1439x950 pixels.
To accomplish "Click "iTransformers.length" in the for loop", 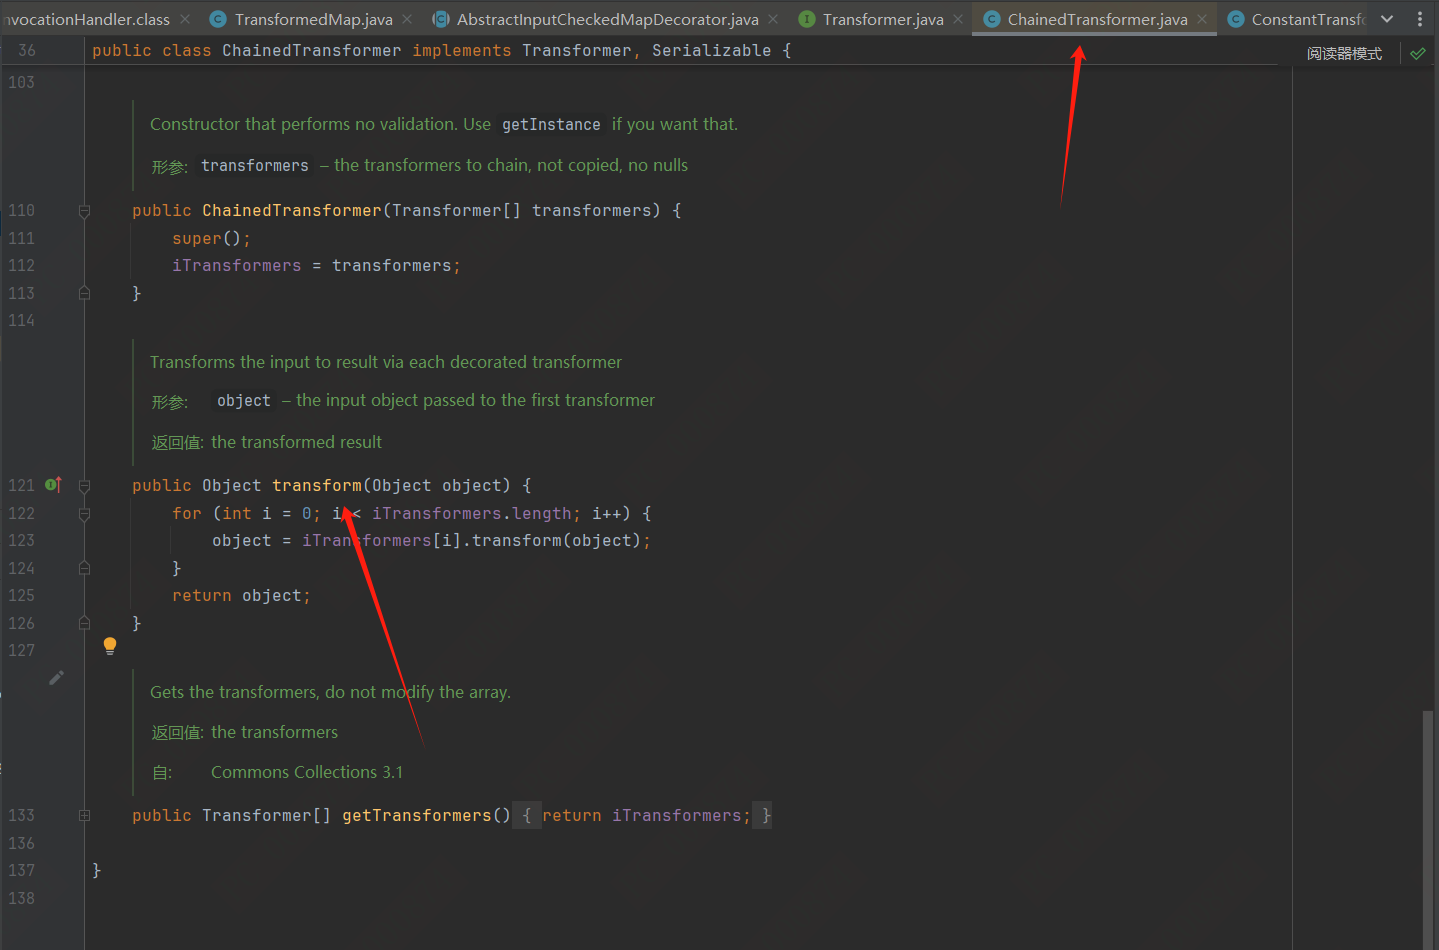I will click(x=471, y=513).
